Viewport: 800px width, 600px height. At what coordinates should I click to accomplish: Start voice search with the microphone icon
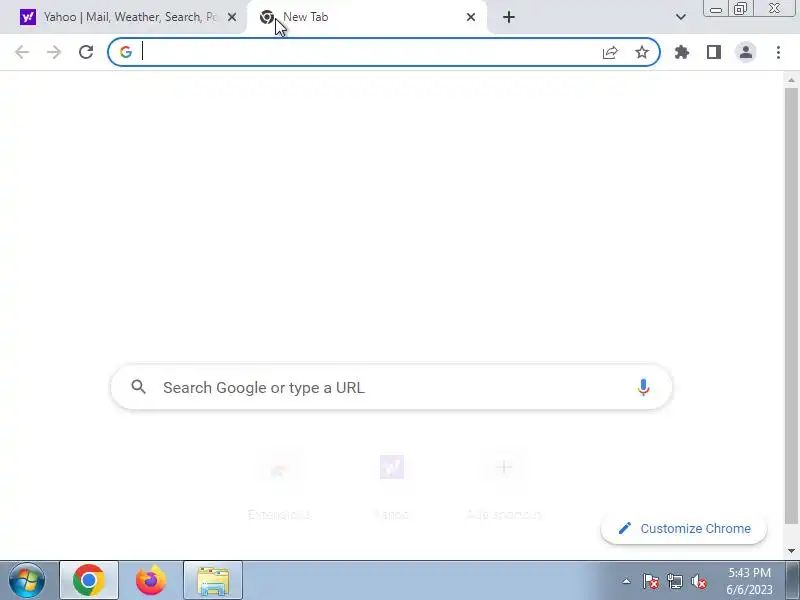pyautogui.click(x=643, y=388)
